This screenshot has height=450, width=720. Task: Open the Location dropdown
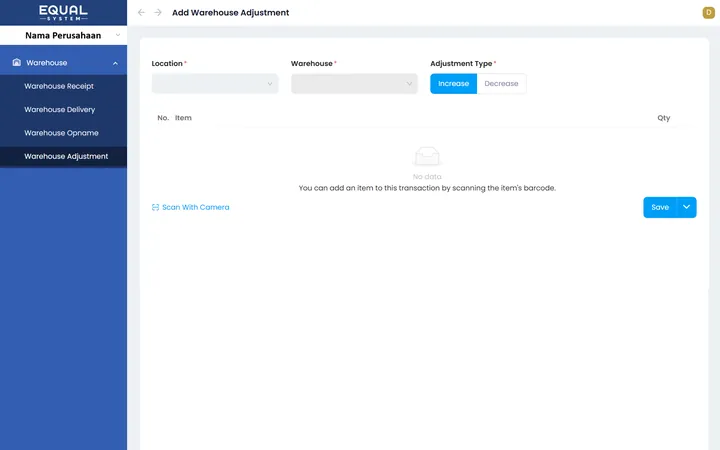(215, 84)
